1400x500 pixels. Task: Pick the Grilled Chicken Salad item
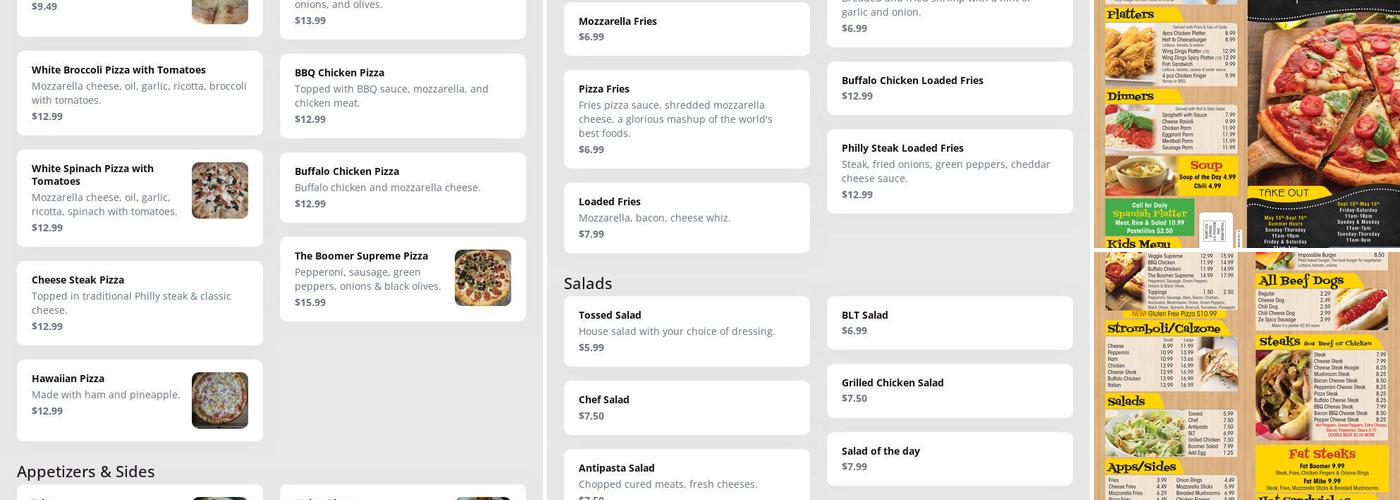point(949,390)
